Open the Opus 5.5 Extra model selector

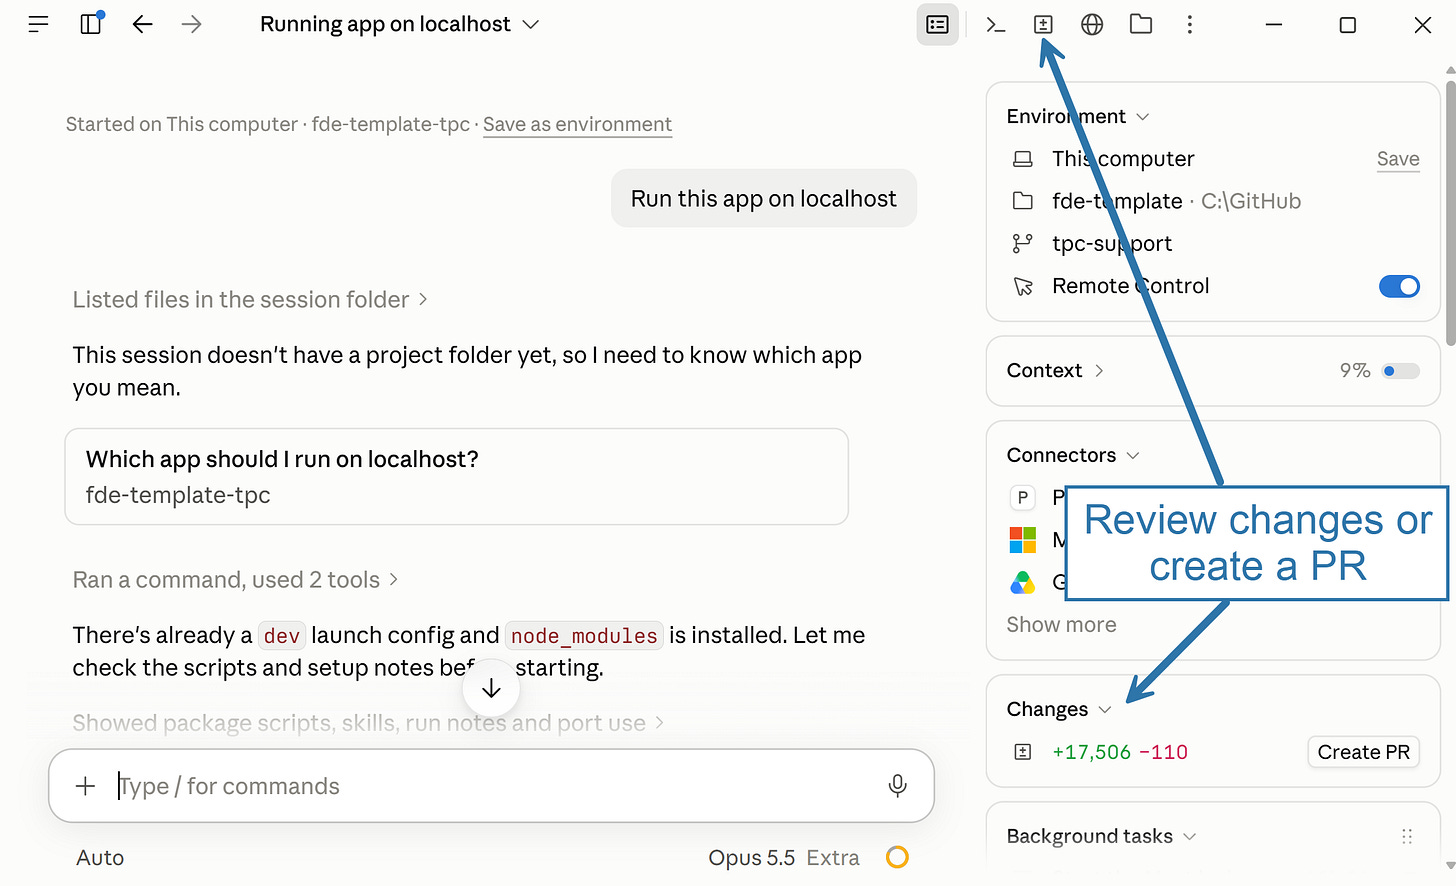784,858
